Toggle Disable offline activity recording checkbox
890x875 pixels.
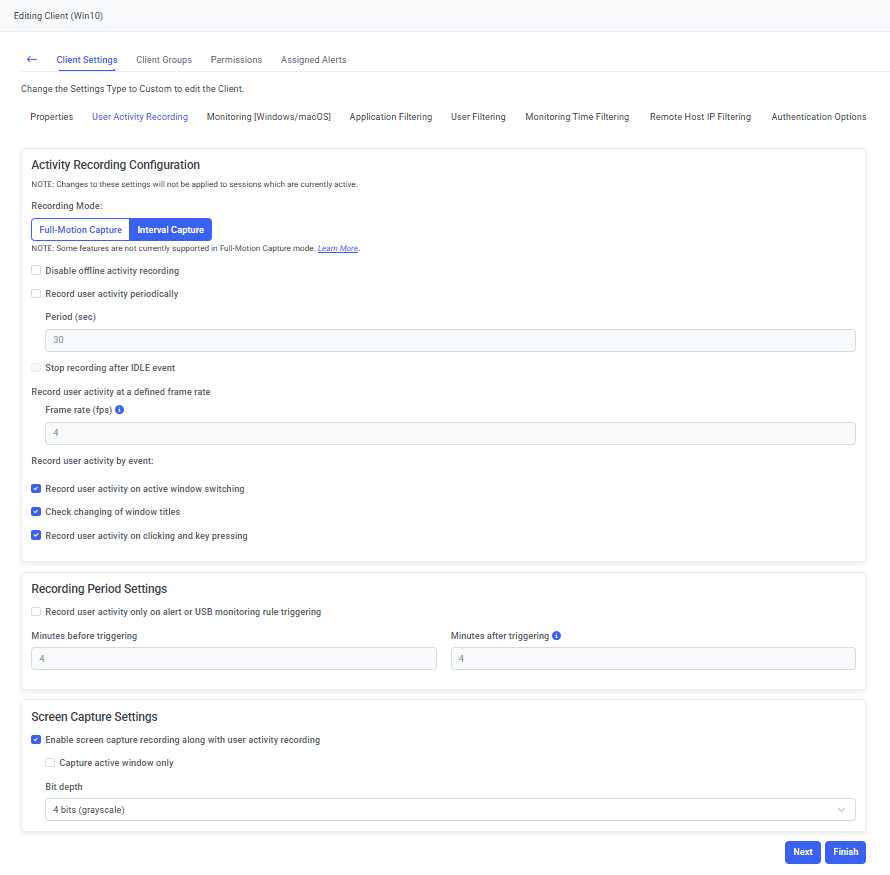pos(36,271)
